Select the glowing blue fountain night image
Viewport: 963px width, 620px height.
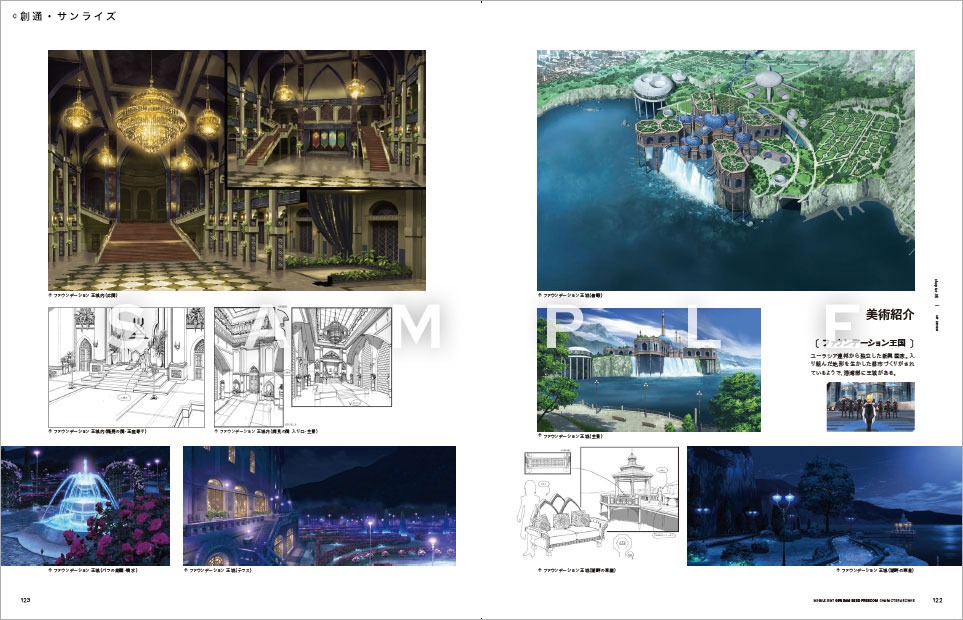tap(85, 505)
